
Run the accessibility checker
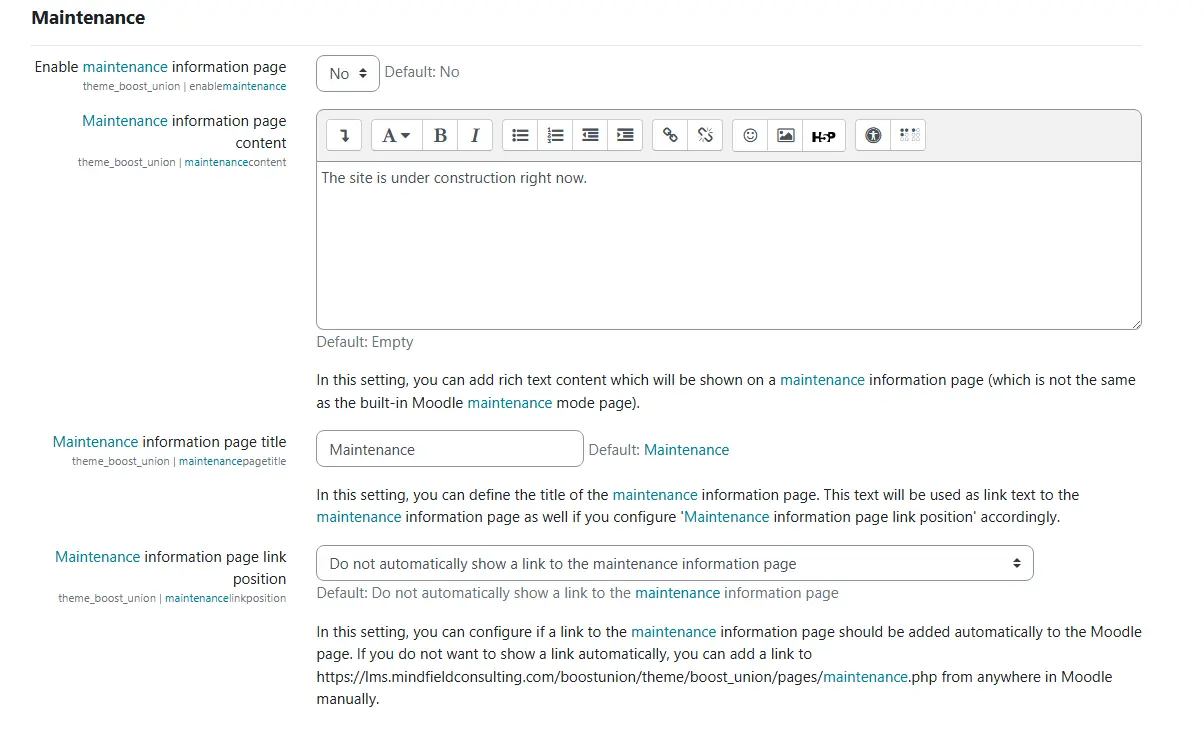click(873, 135)
